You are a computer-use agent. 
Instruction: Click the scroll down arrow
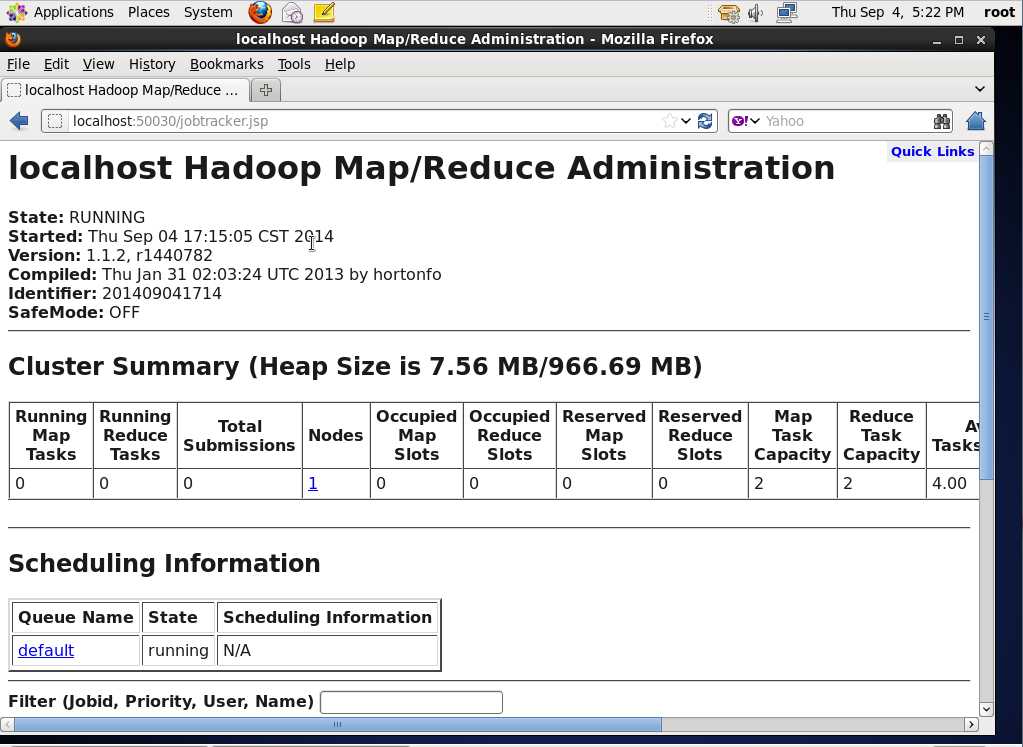point(986,709)
